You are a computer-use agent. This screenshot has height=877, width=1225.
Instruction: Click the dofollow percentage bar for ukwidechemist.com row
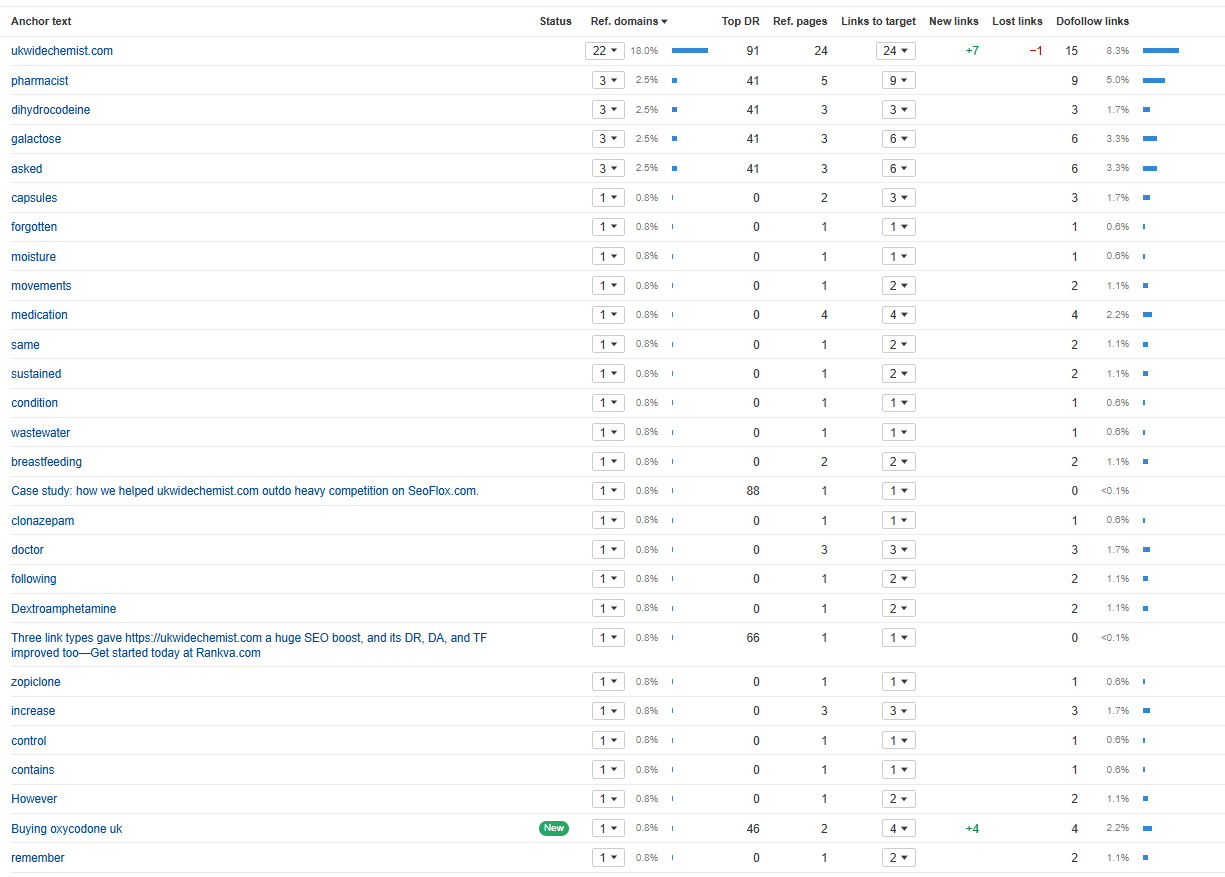[1161, 51]
